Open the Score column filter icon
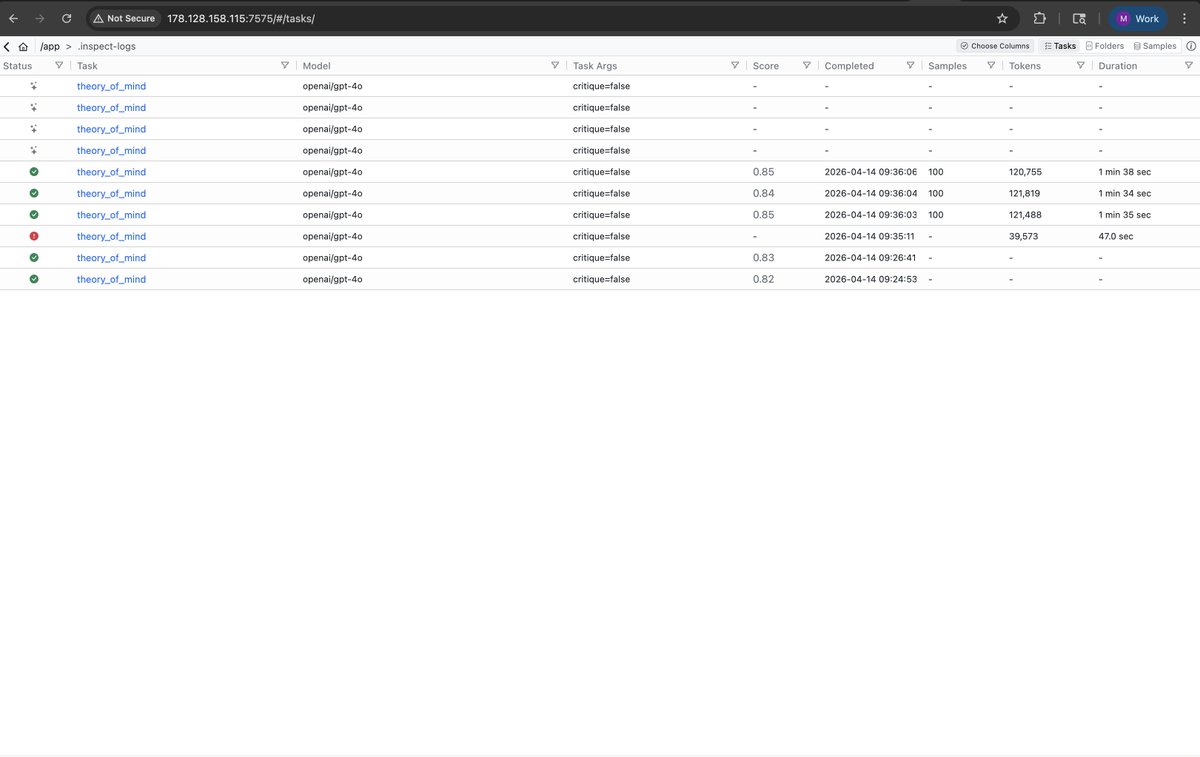Screen dimensions: 1200x757 807,66
